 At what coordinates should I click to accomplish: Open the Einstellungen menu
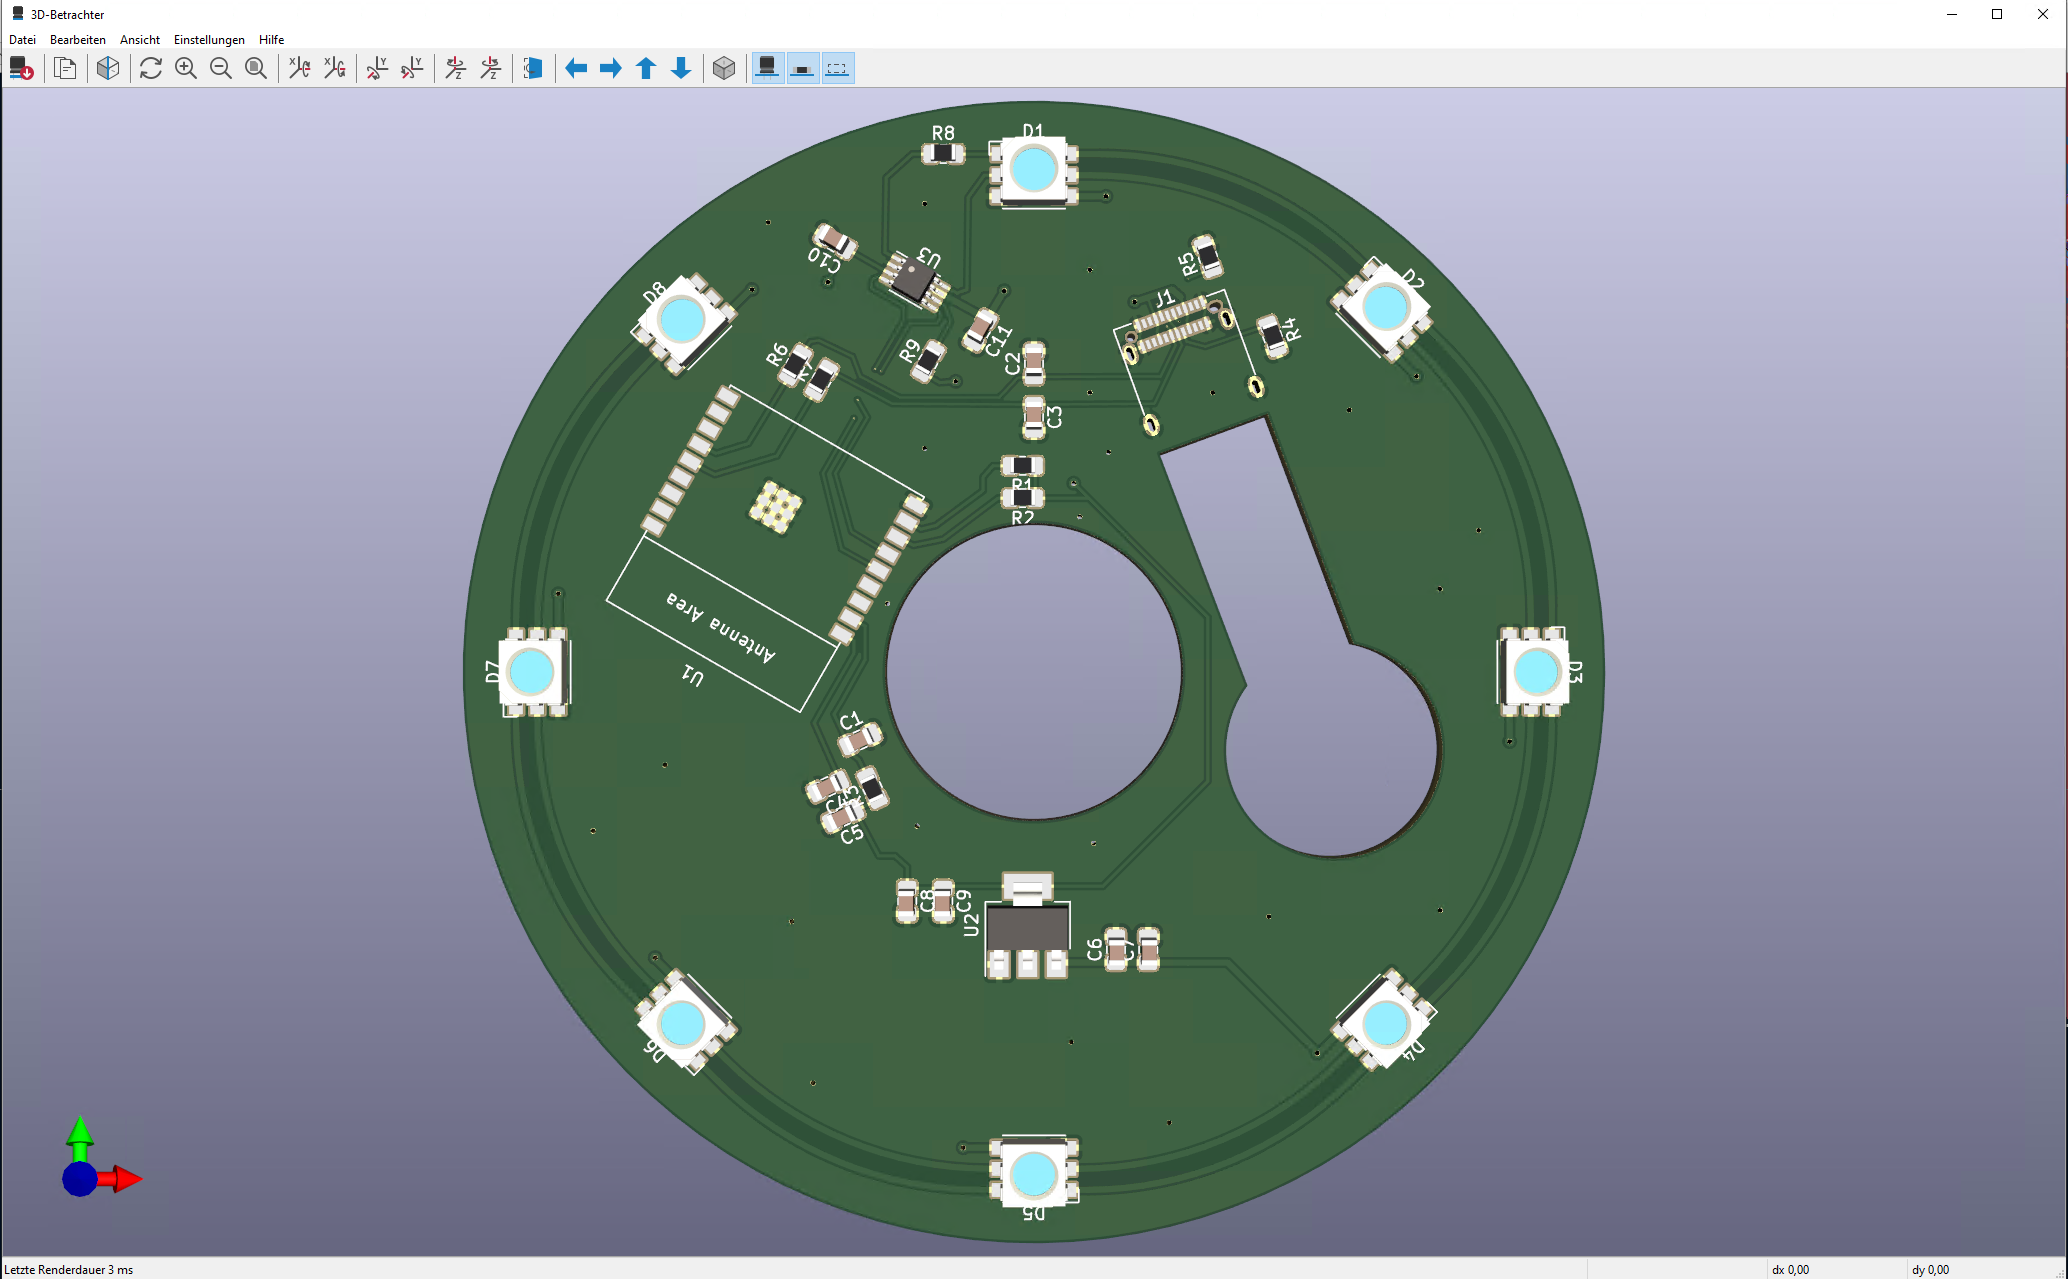209,40
